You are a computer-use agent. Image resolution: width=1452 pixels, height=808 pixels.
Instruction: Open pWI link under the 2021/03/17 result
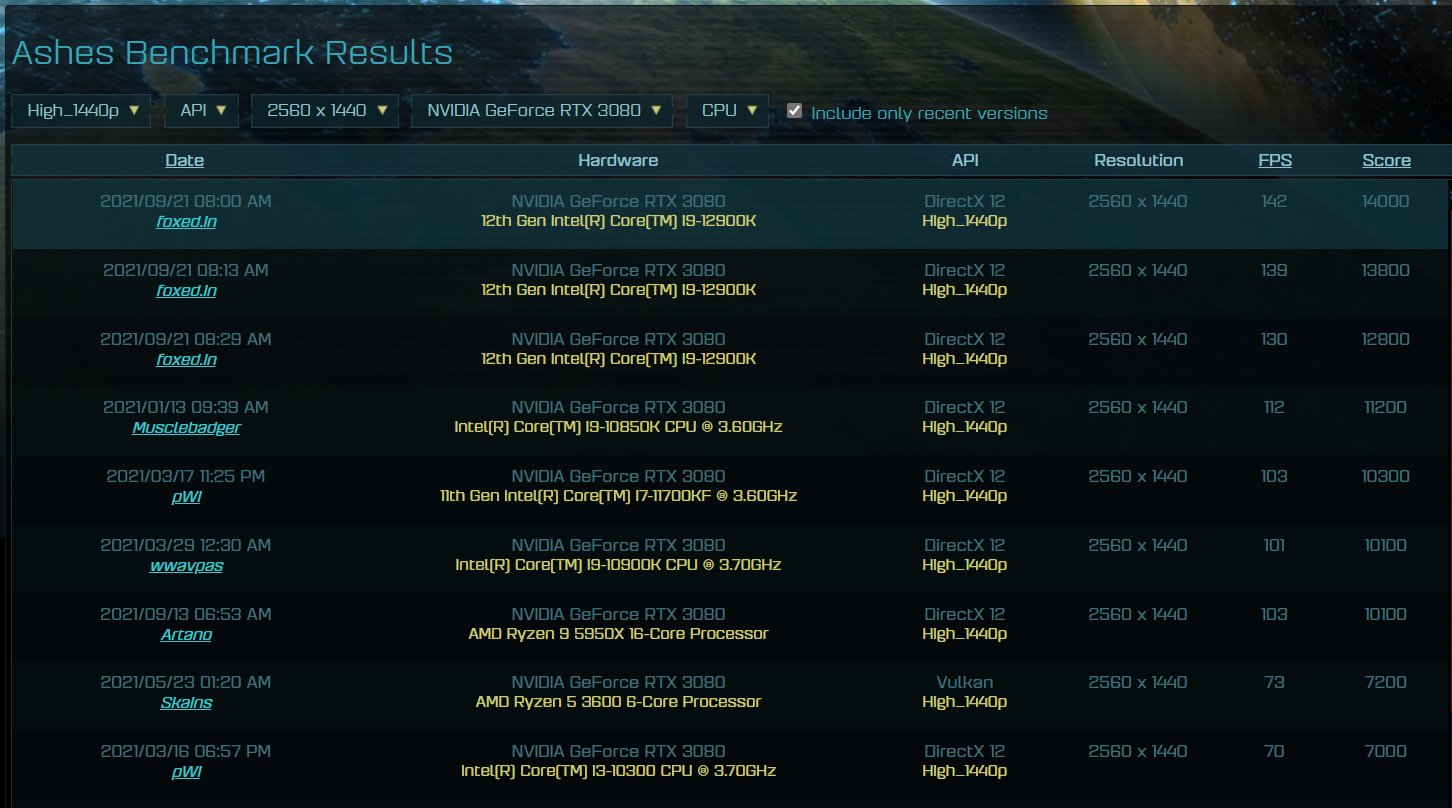coord(186,497)
